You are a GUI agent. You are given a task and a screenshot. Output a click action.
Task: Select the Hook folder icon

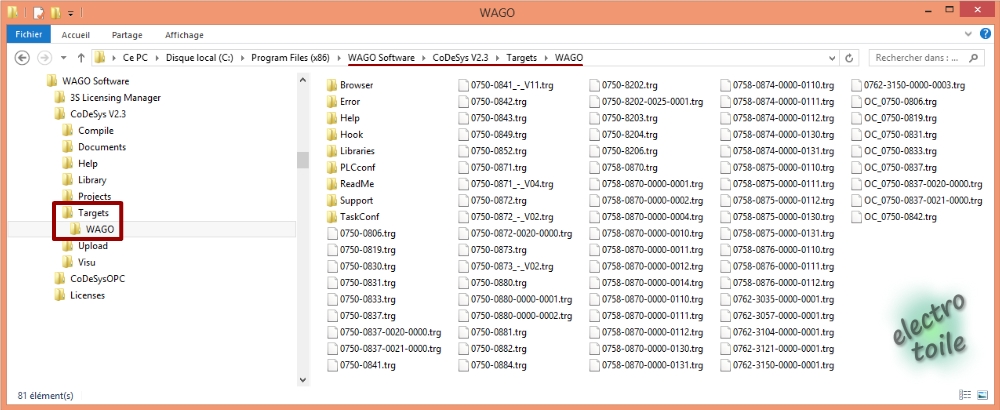[332, 135]
